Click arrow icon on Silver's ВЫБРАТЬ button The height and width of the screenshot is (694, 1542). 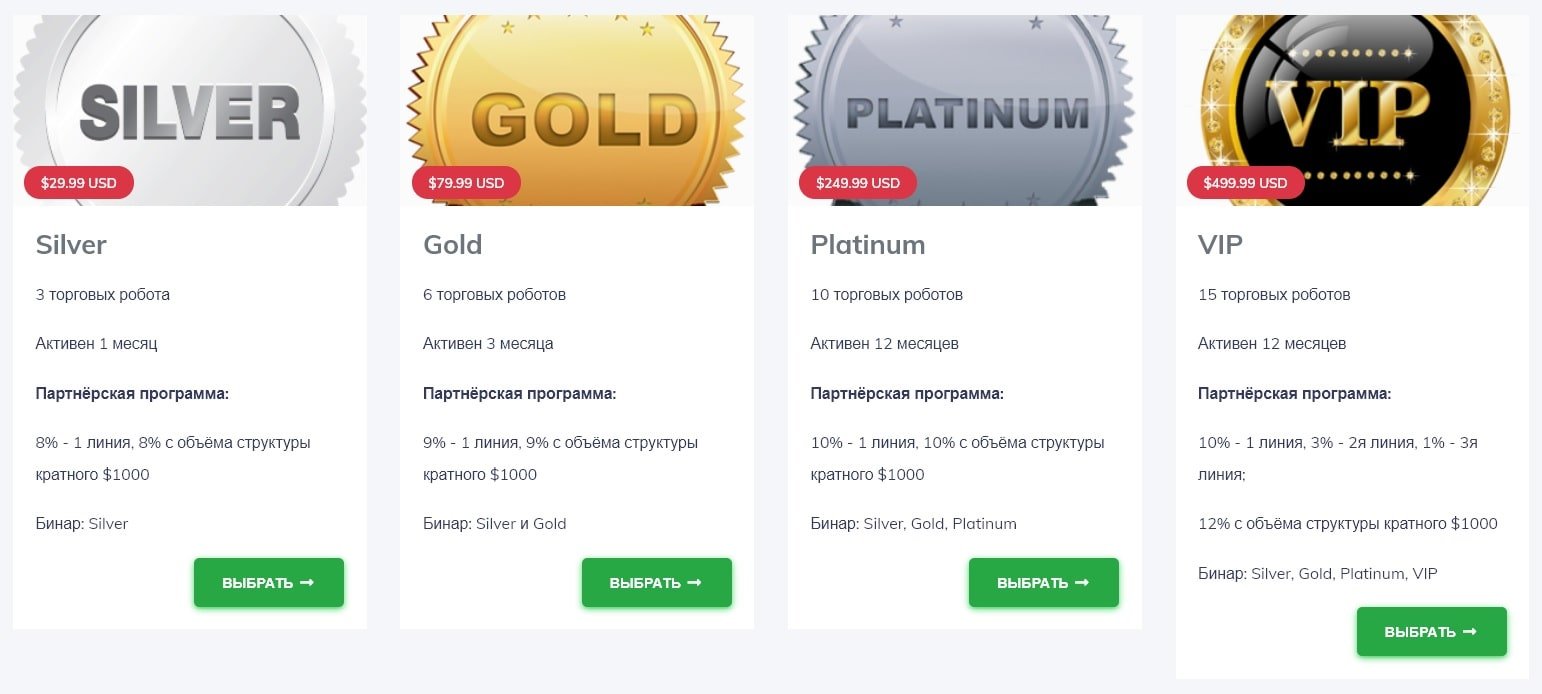pos(307,583)
